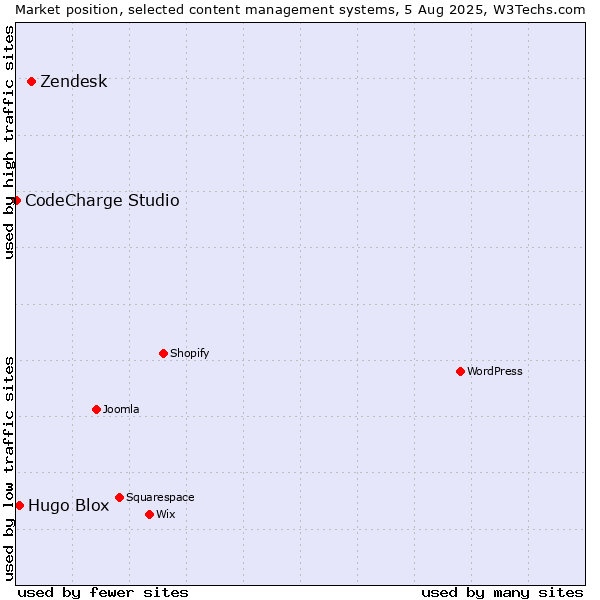
Task: Select the WordPress label text
Action: 495,371
